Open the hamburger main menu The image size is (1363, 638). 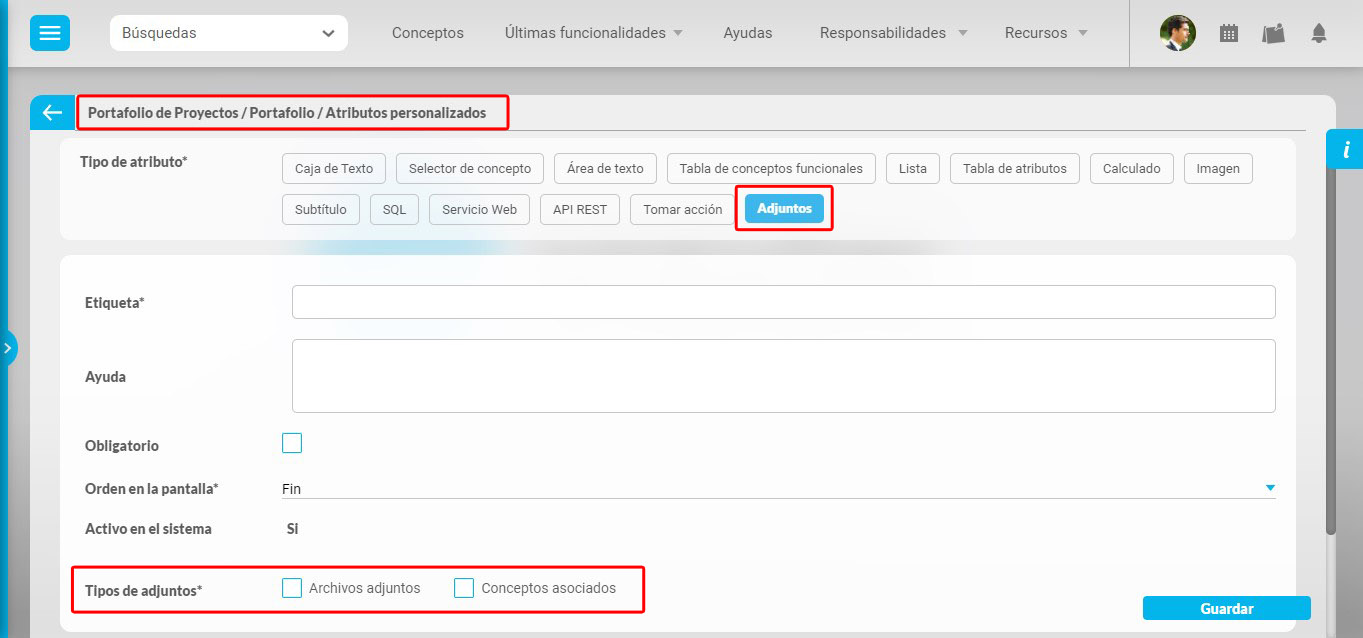click(x=49, y=33)
